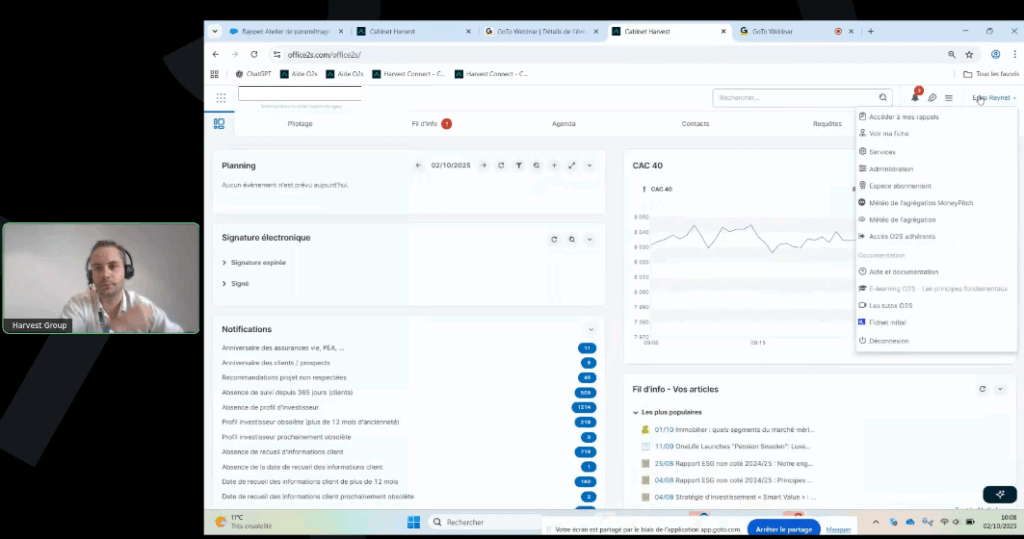Switch to the Agenda tab
This screenshot has height=539, width=1024.
(x=563, y=124)
